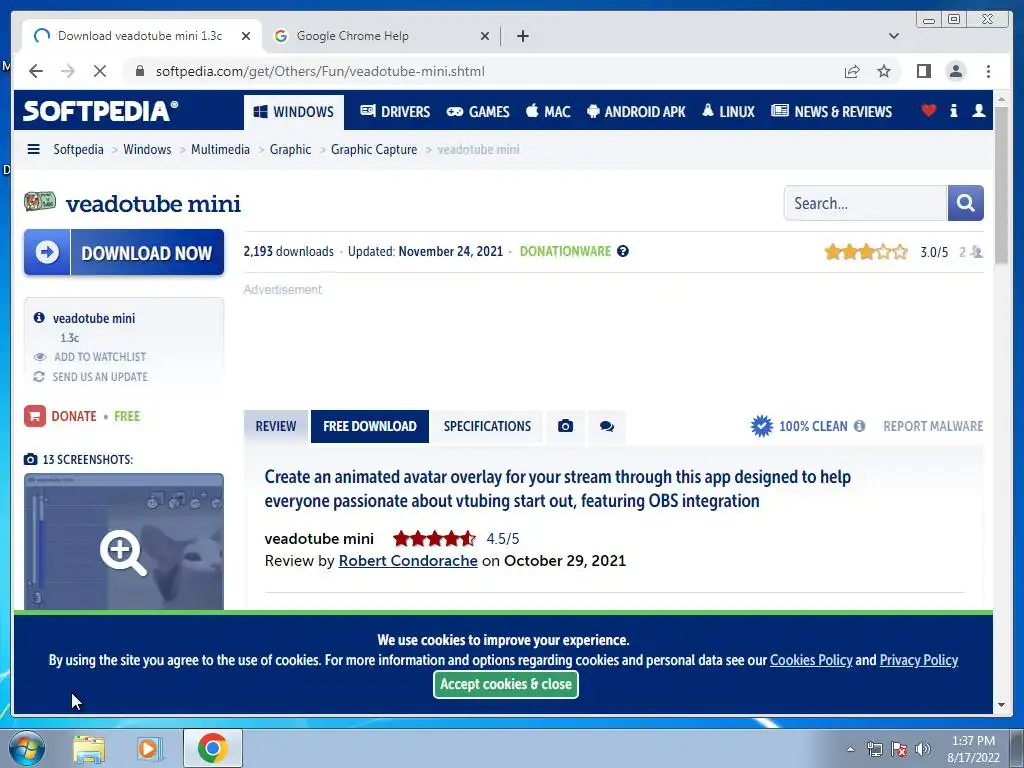
Task: Open News & Reviews section
Action: coord(831,112)
